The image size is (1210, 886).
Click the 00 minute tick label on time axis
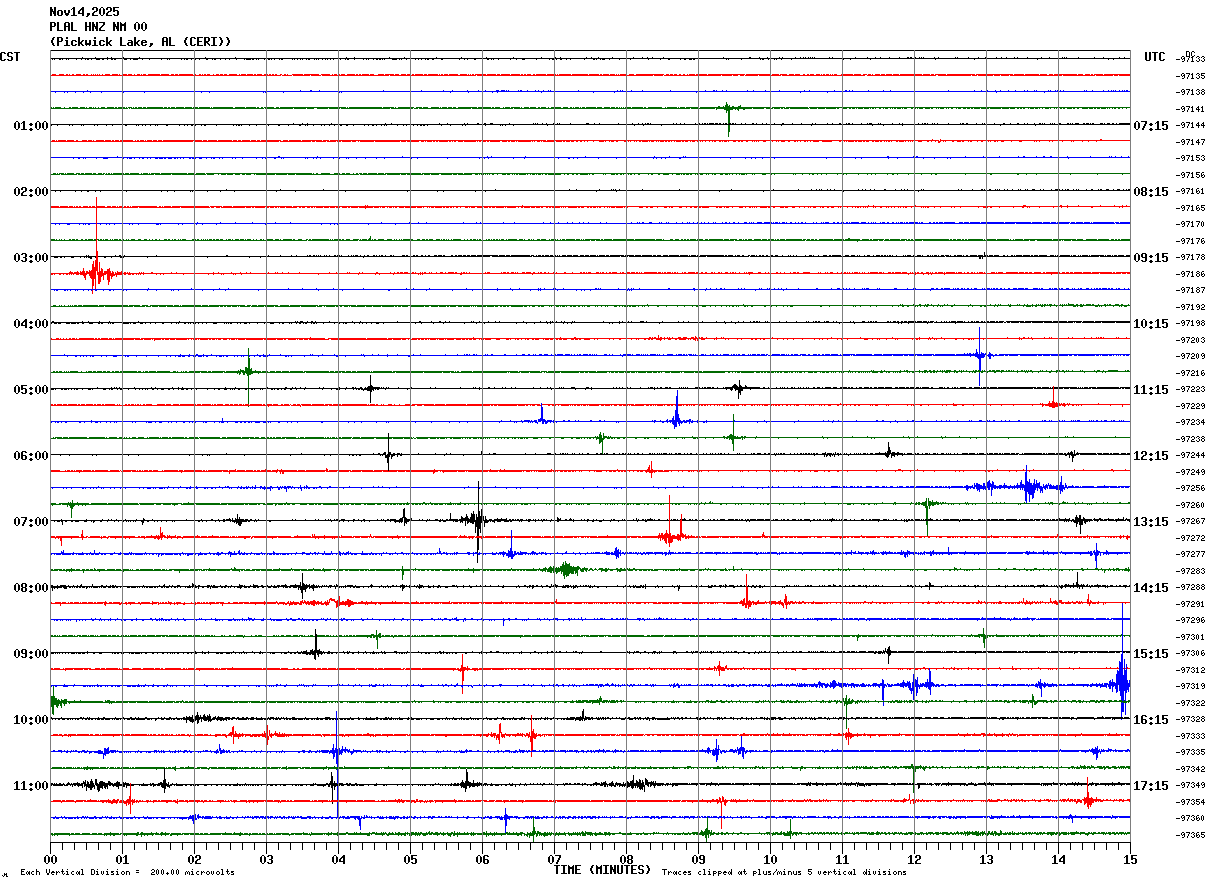[50, 859]
